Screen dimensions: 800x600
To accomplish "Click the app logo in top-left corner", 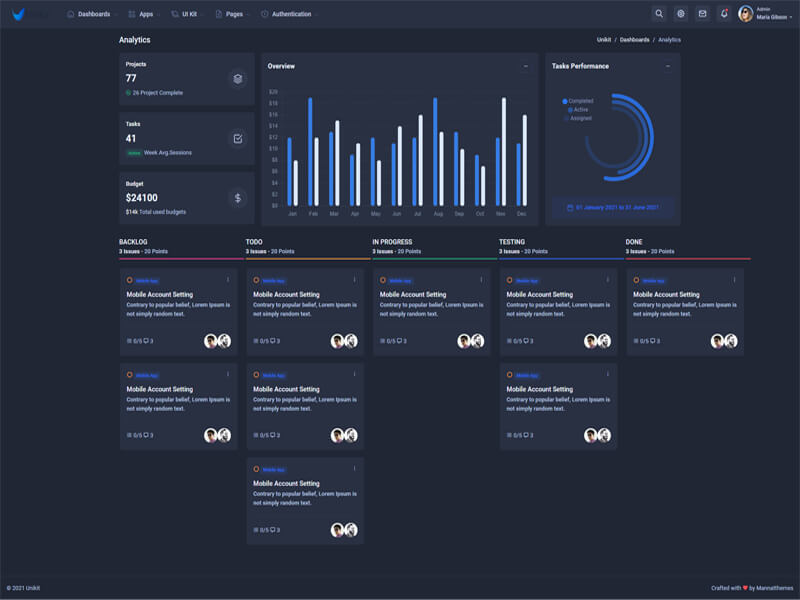I will [18, 14].
